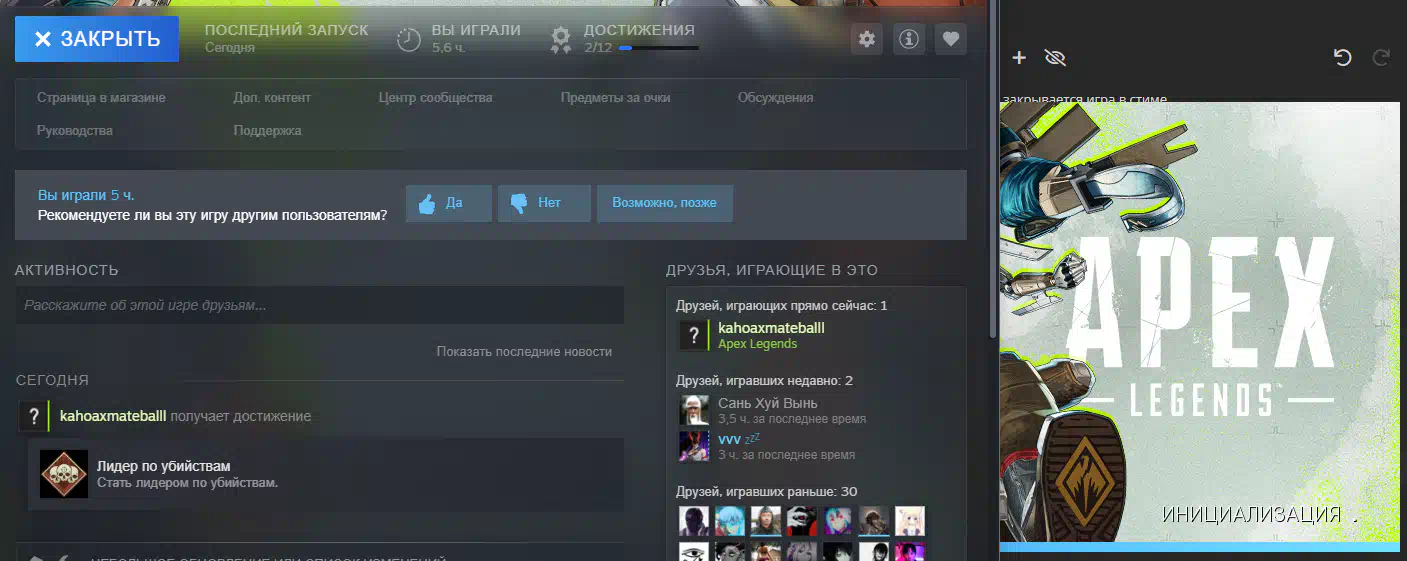Open Поддержка link

tap(267, 131)
